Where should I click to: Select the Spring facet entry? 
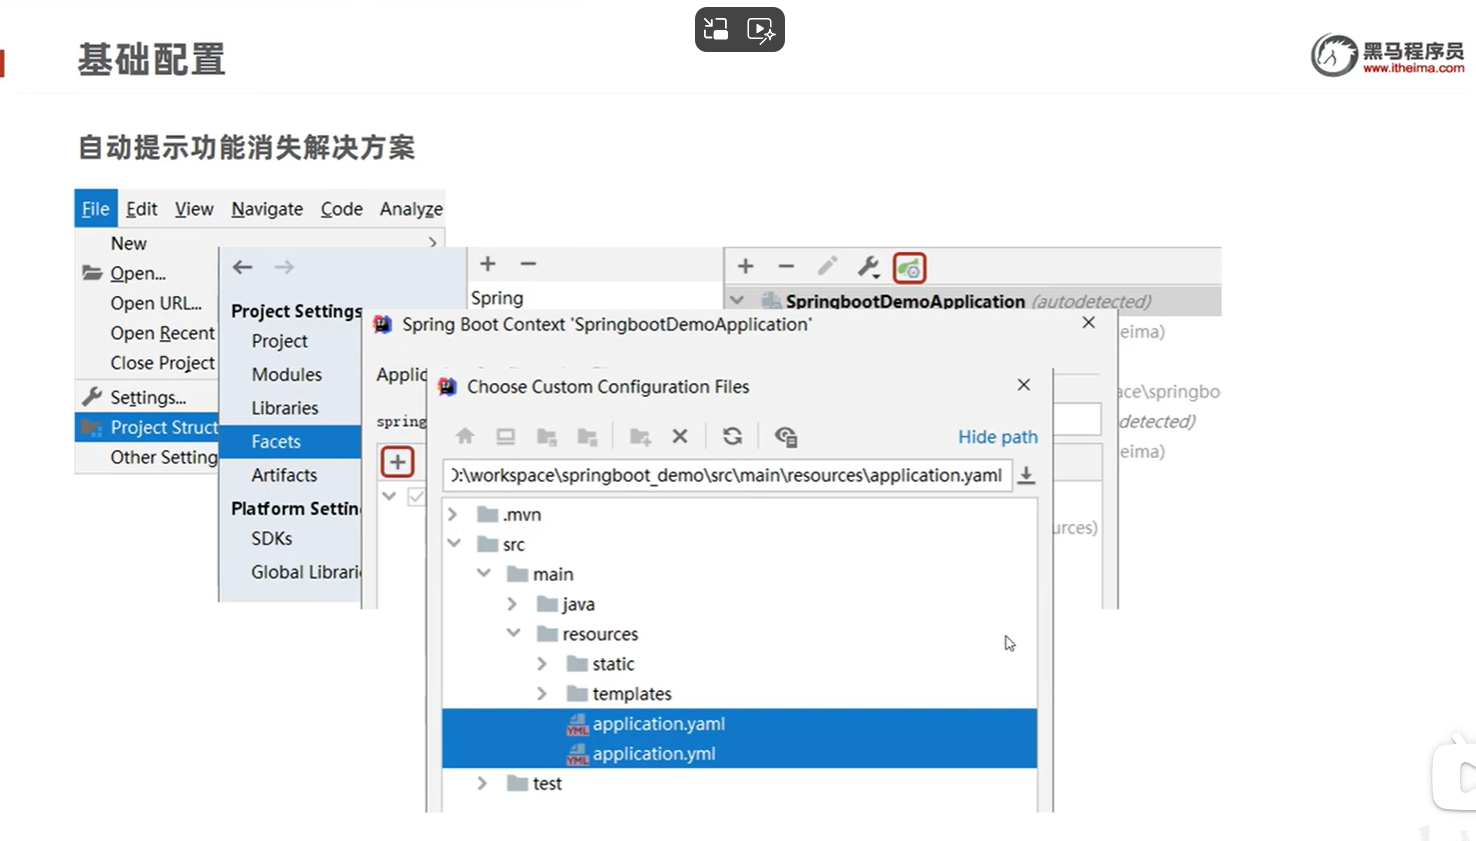point(497,298)
